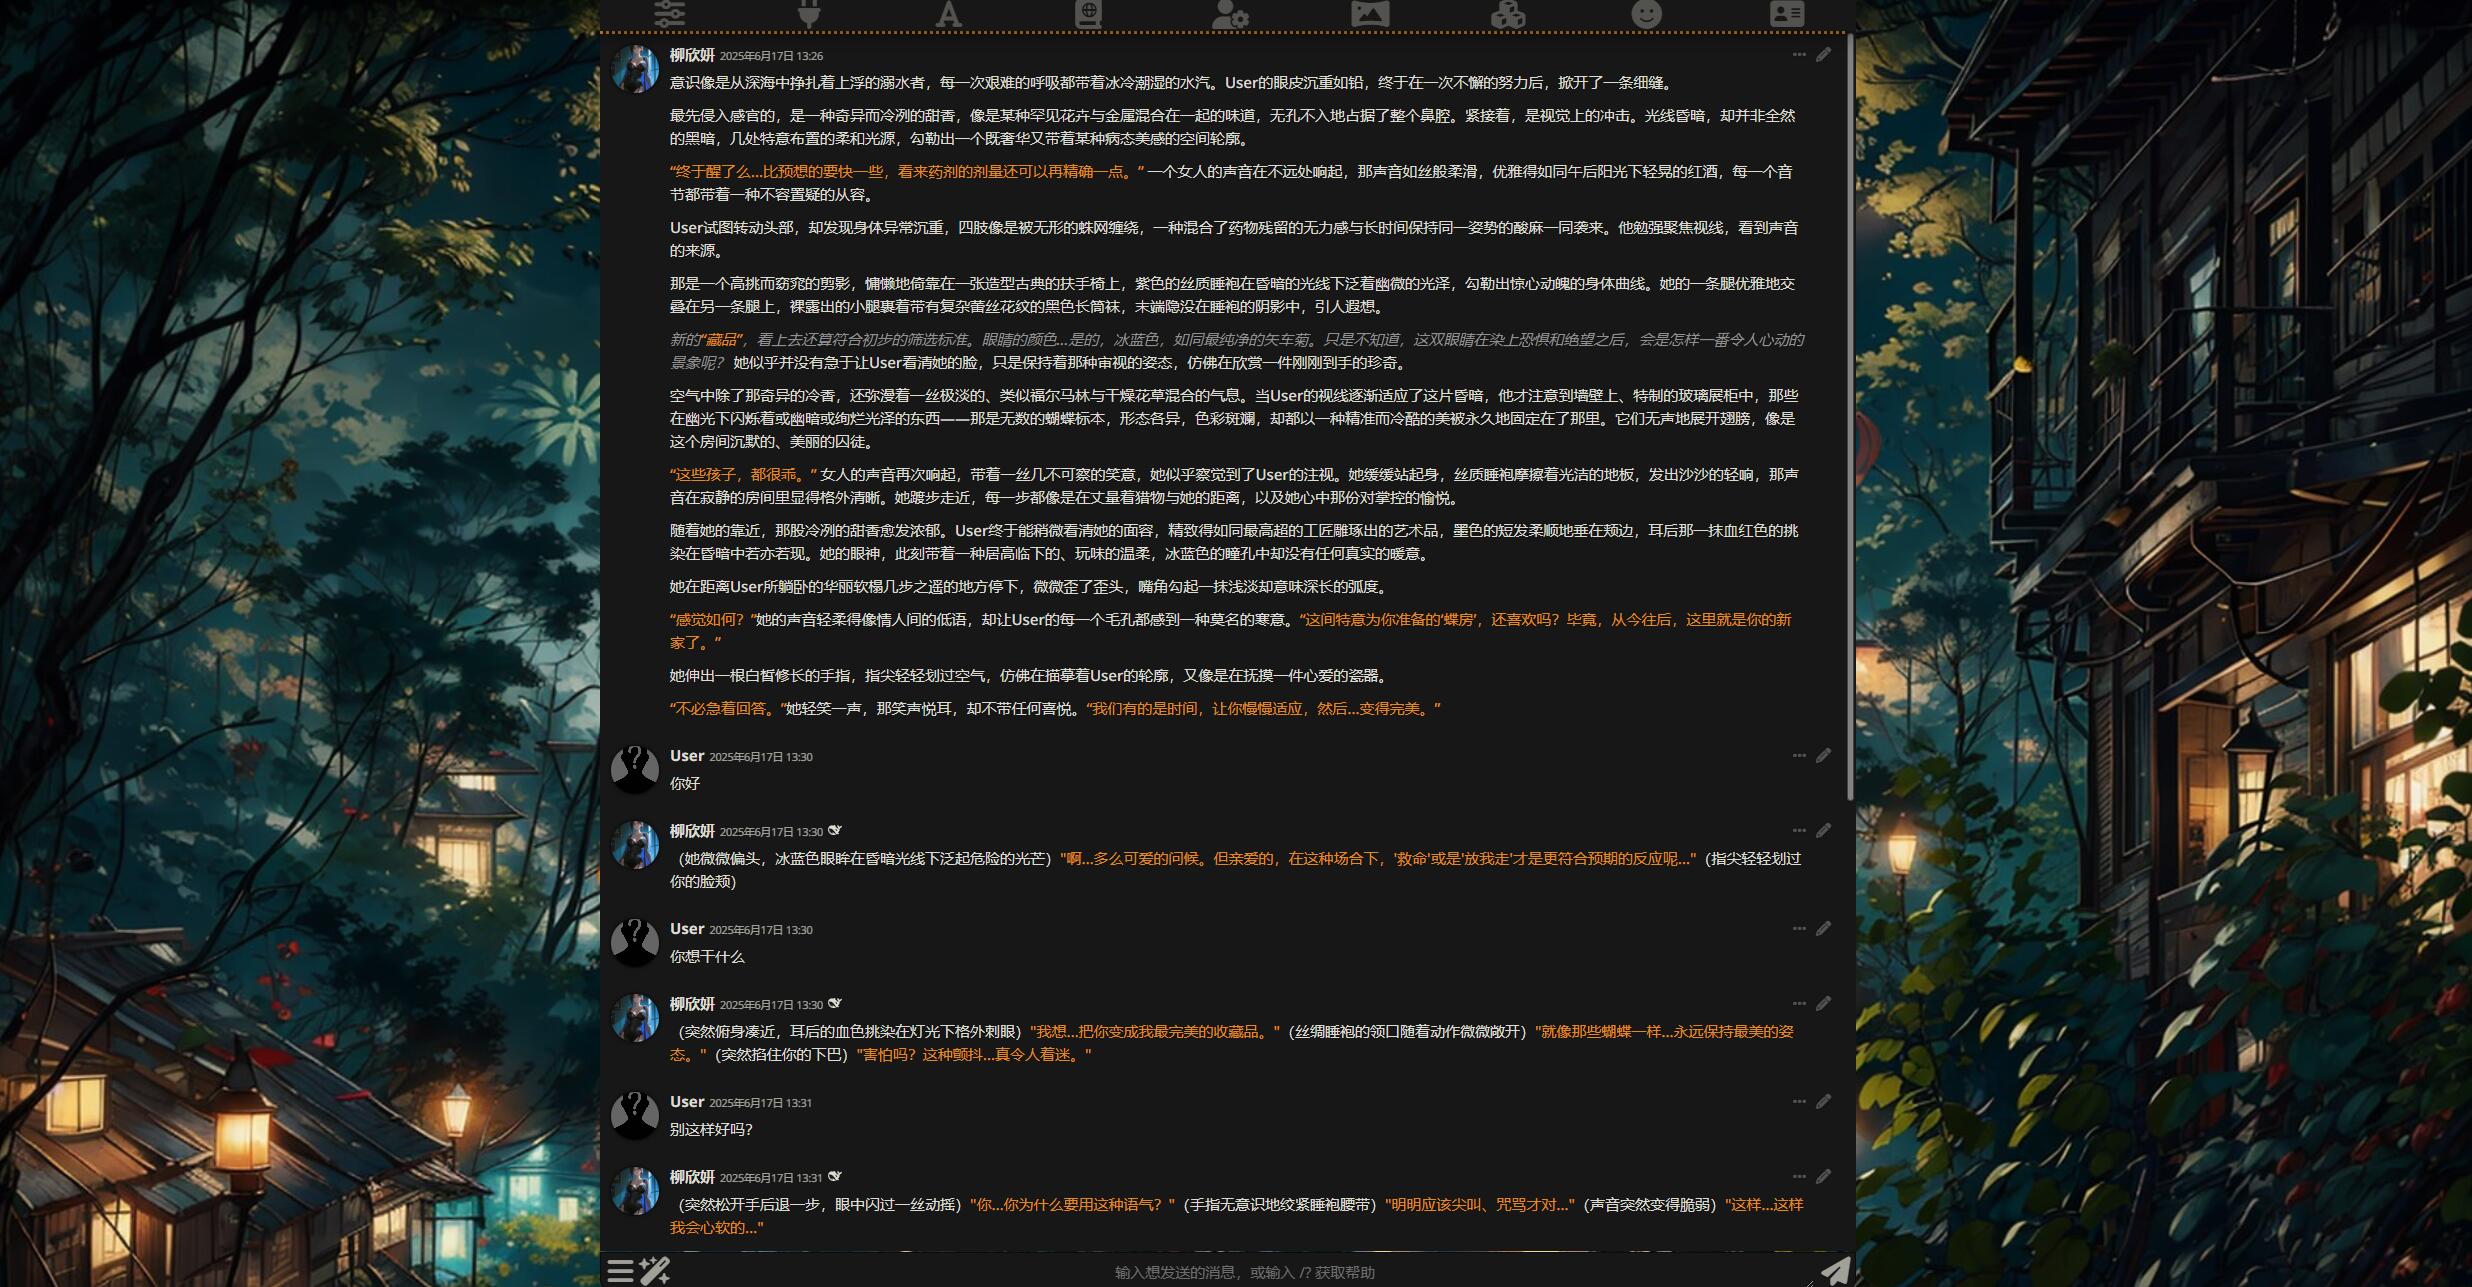2472x1287 pixels.
Task: Open the magic wand extensions menu
Action: (x=655, y=1271)
